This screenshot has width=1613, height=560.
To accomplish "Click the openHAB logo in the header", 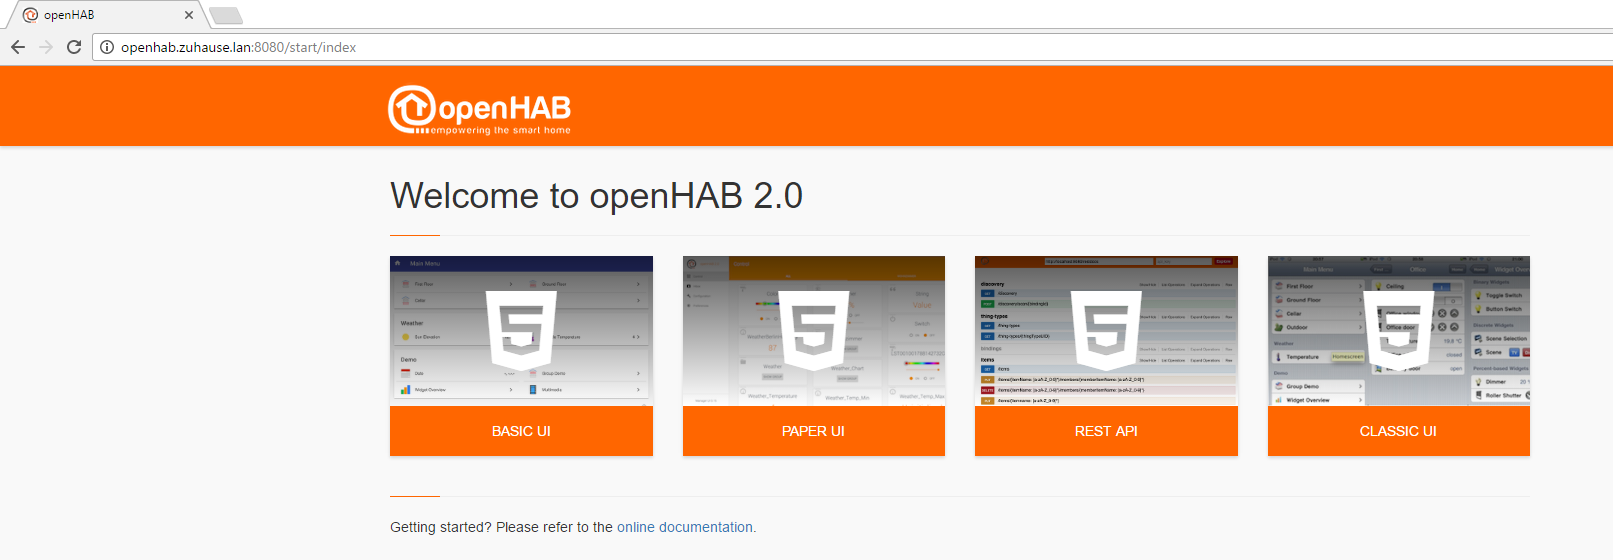I will (x=479, y=109).
